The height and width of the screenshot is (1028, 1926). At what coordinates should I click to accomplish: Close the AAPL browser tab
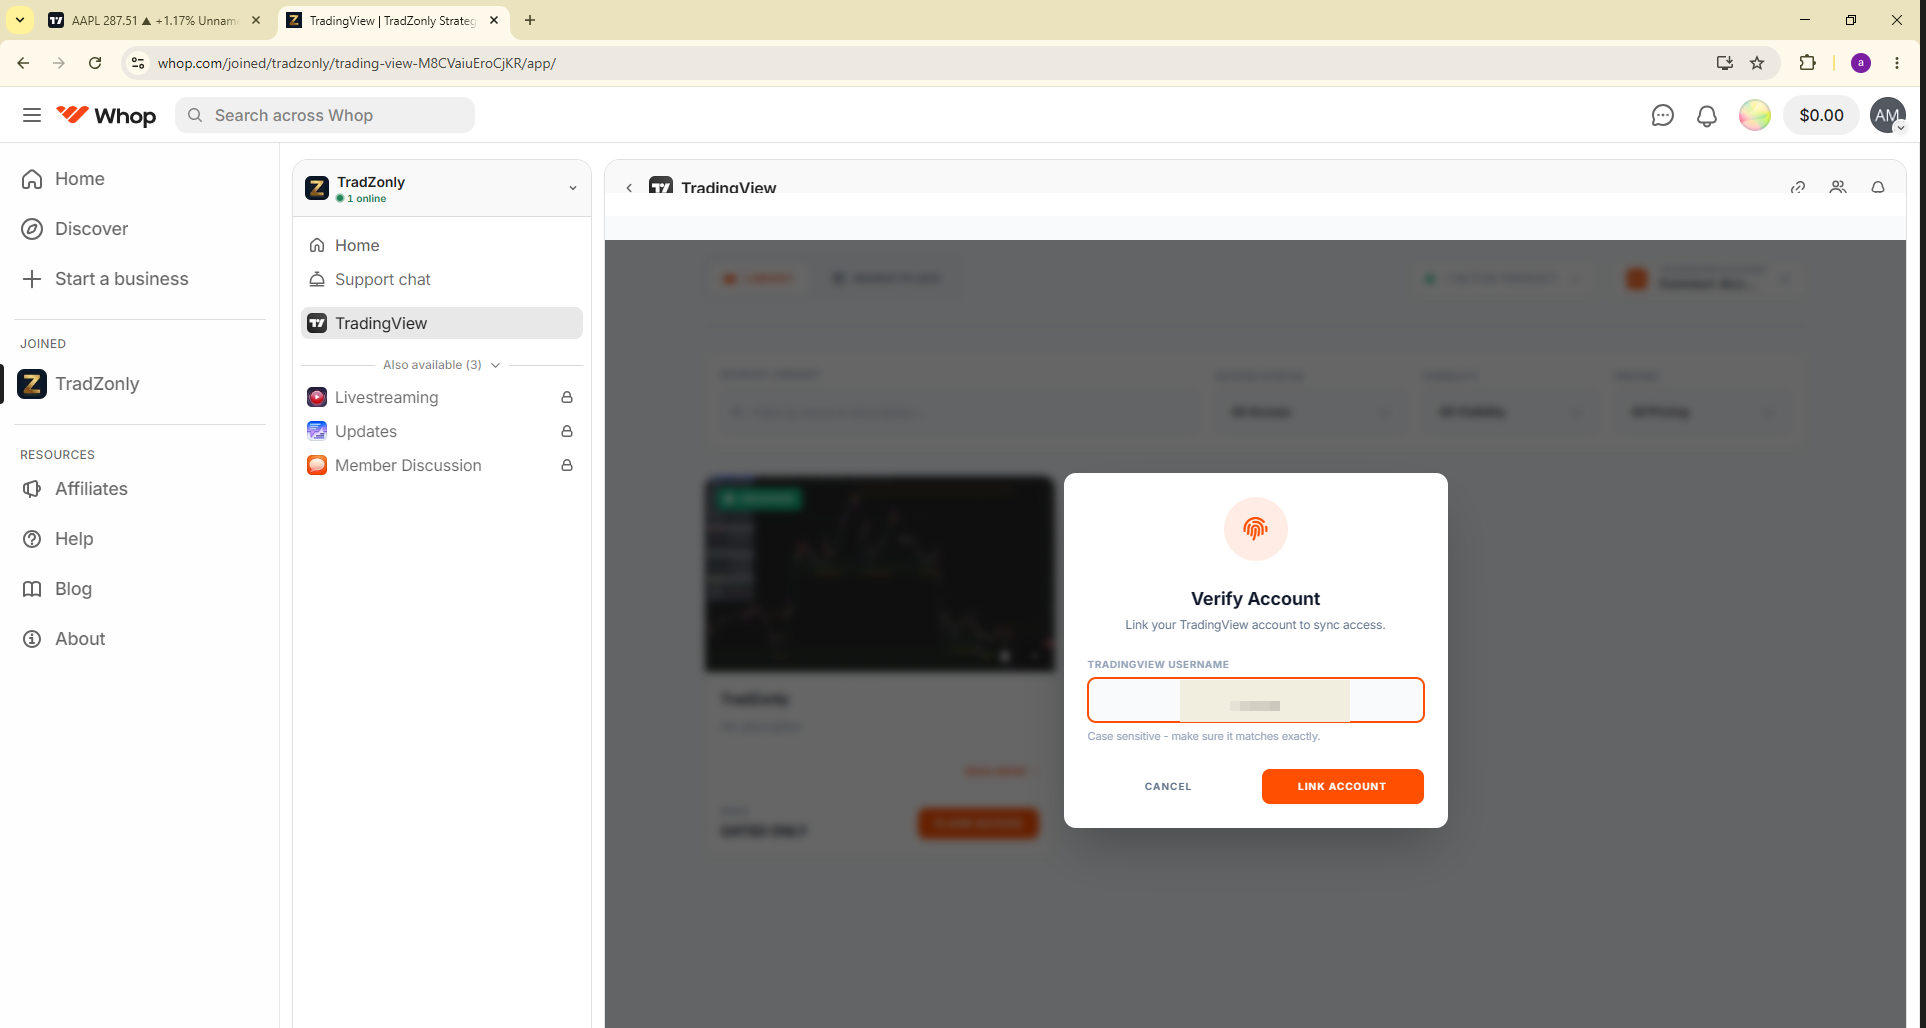click(x=256, y=20)
